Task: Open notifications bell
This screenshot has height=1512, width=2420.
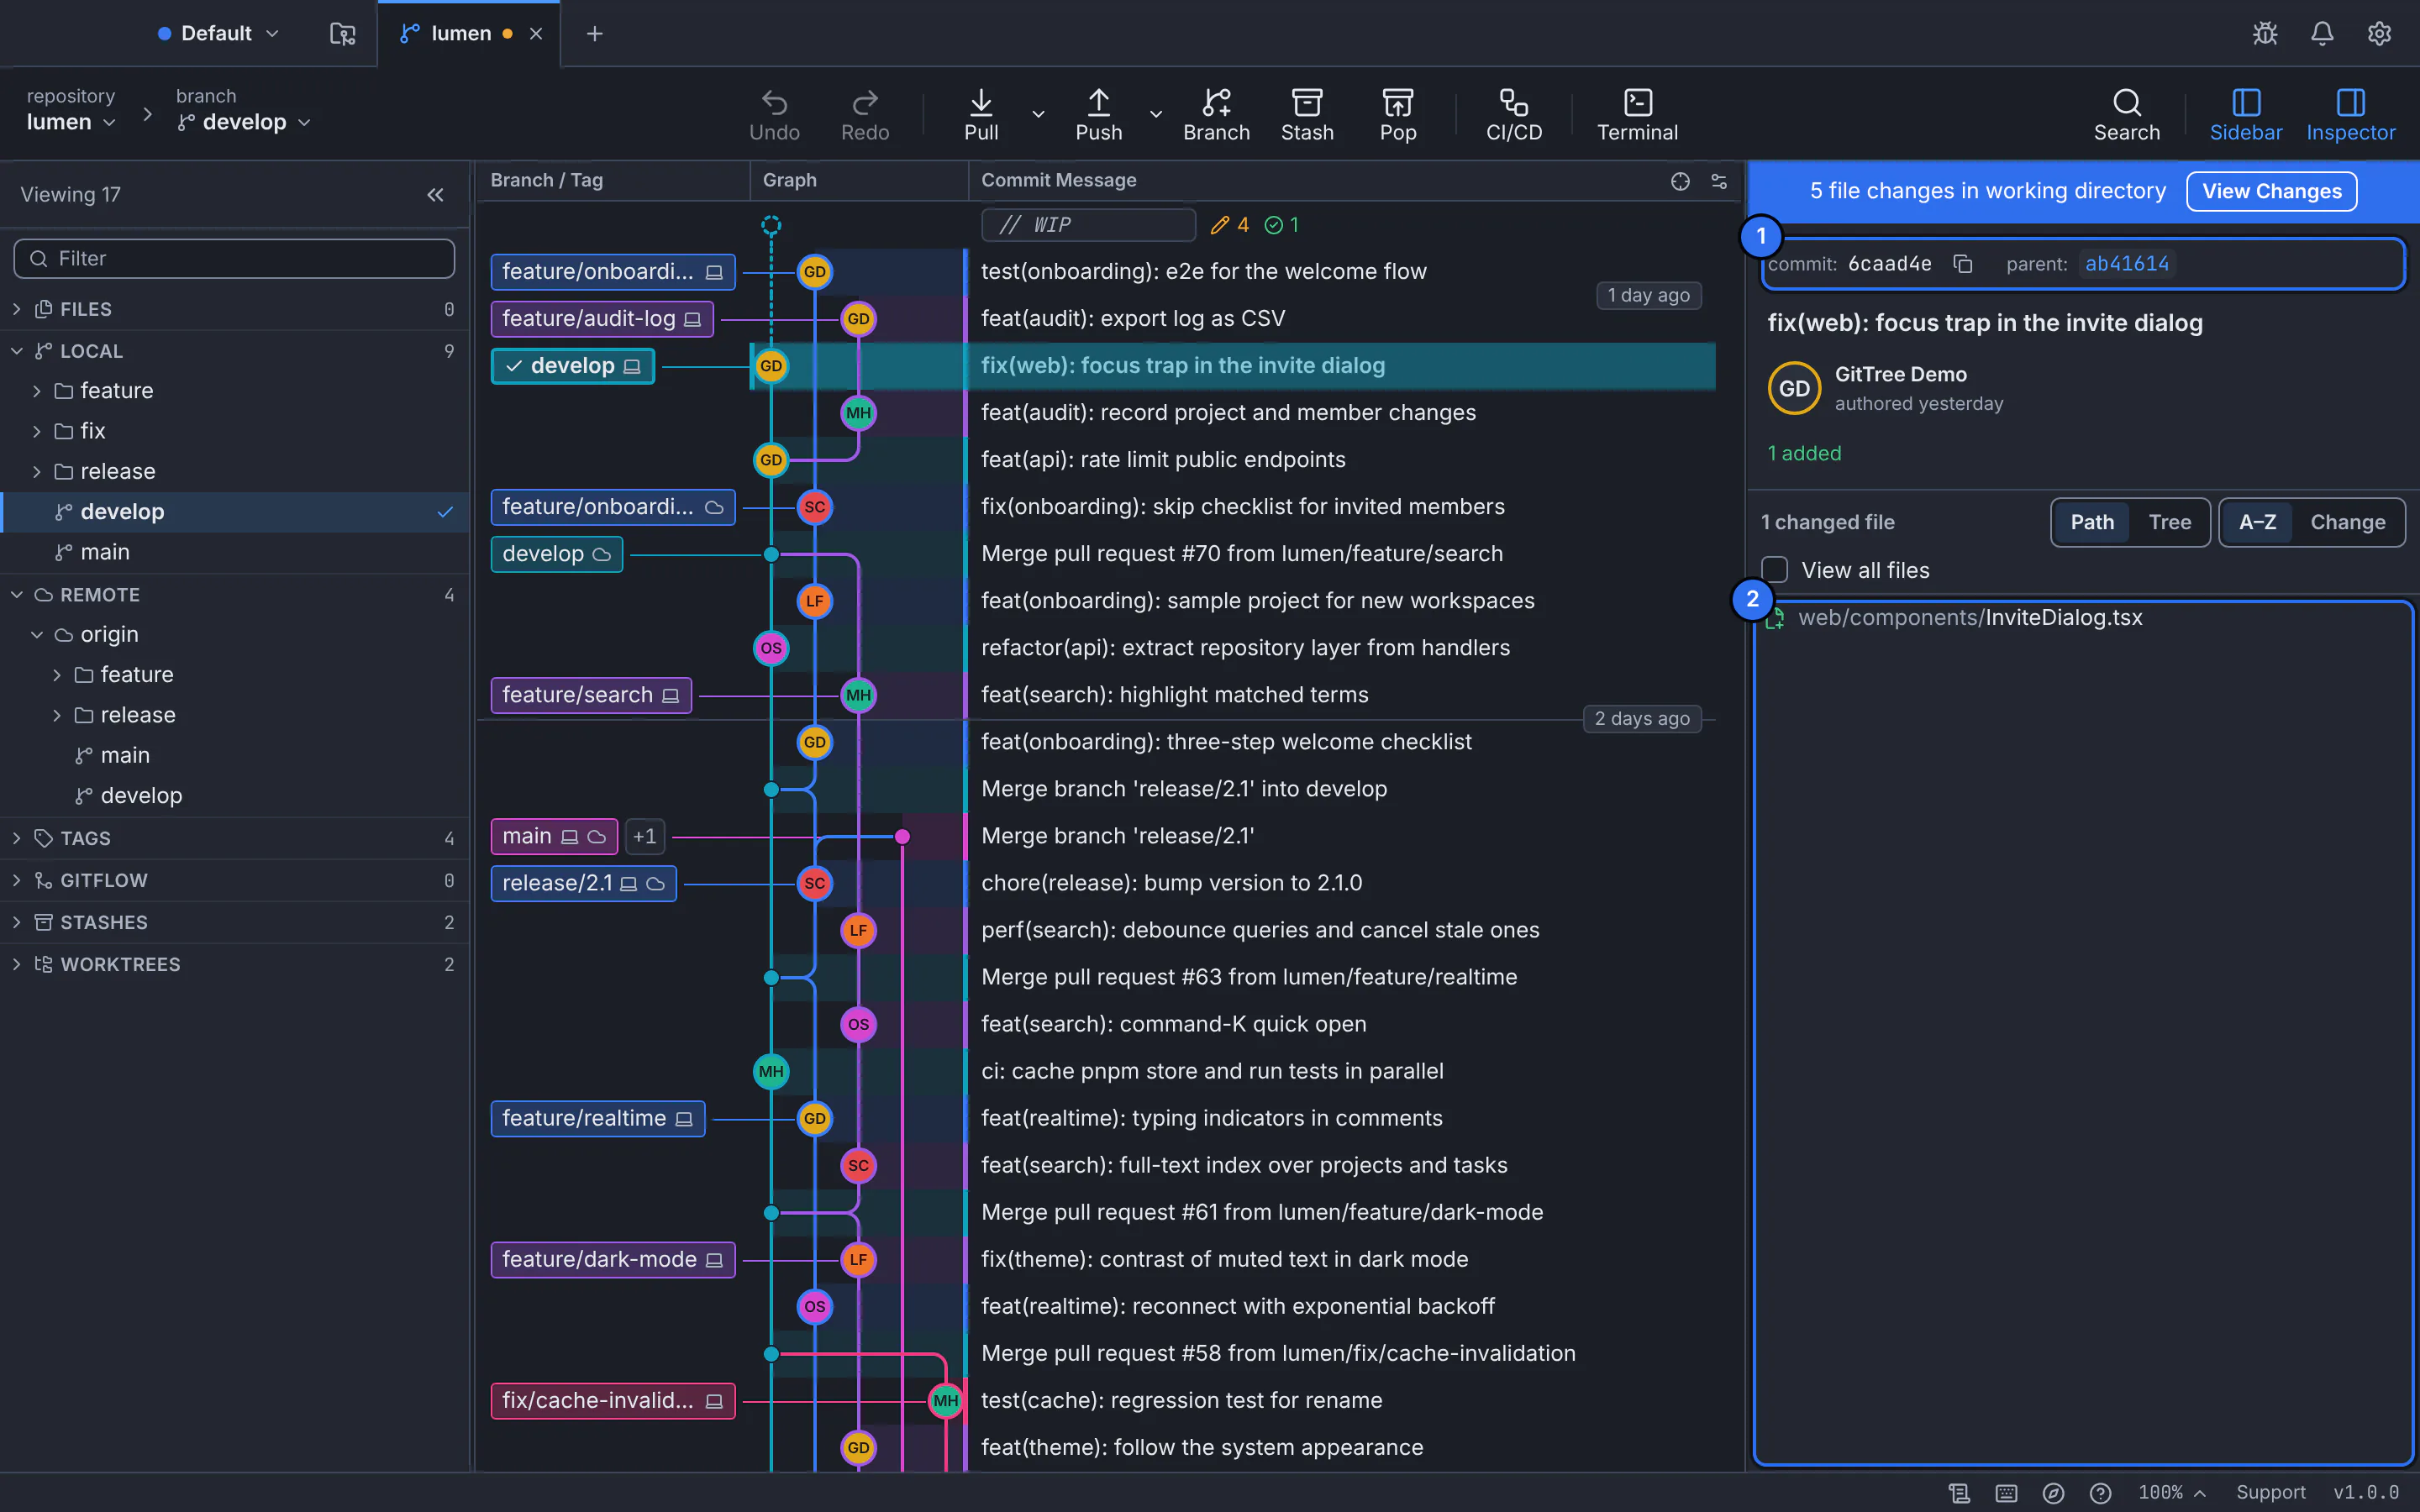Action: pyautogui.click(x=2322, y=33)
